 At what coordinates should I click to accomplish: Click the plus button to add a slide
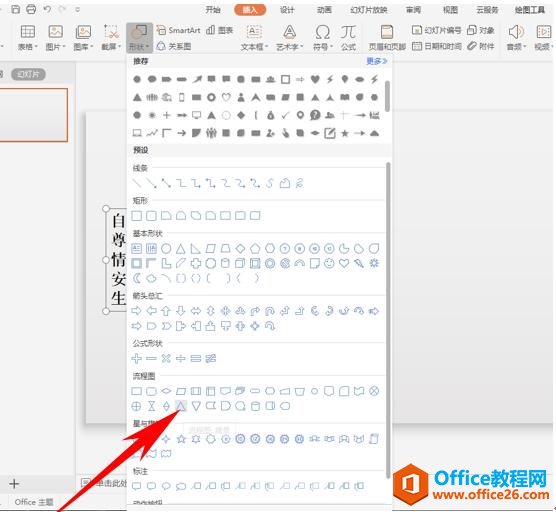point(14,484)
